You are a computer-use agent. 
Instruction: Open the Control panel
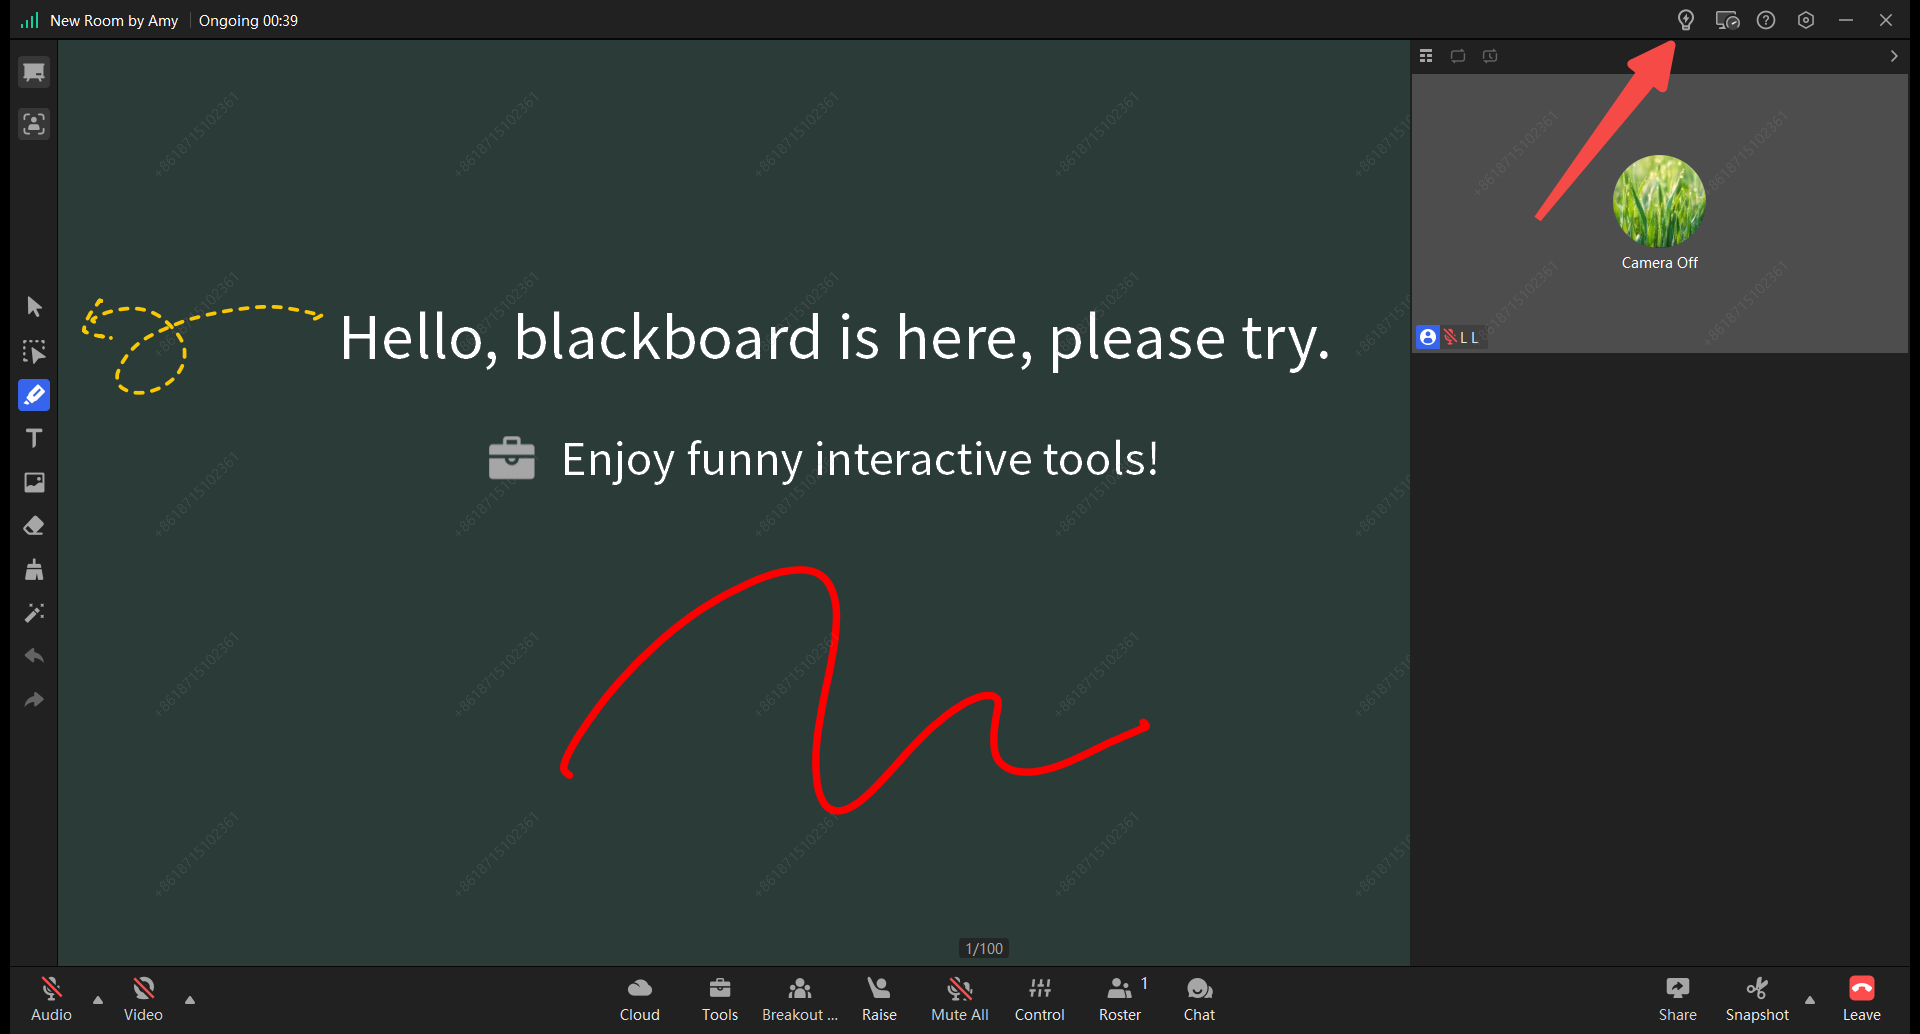click(1040, 999)
